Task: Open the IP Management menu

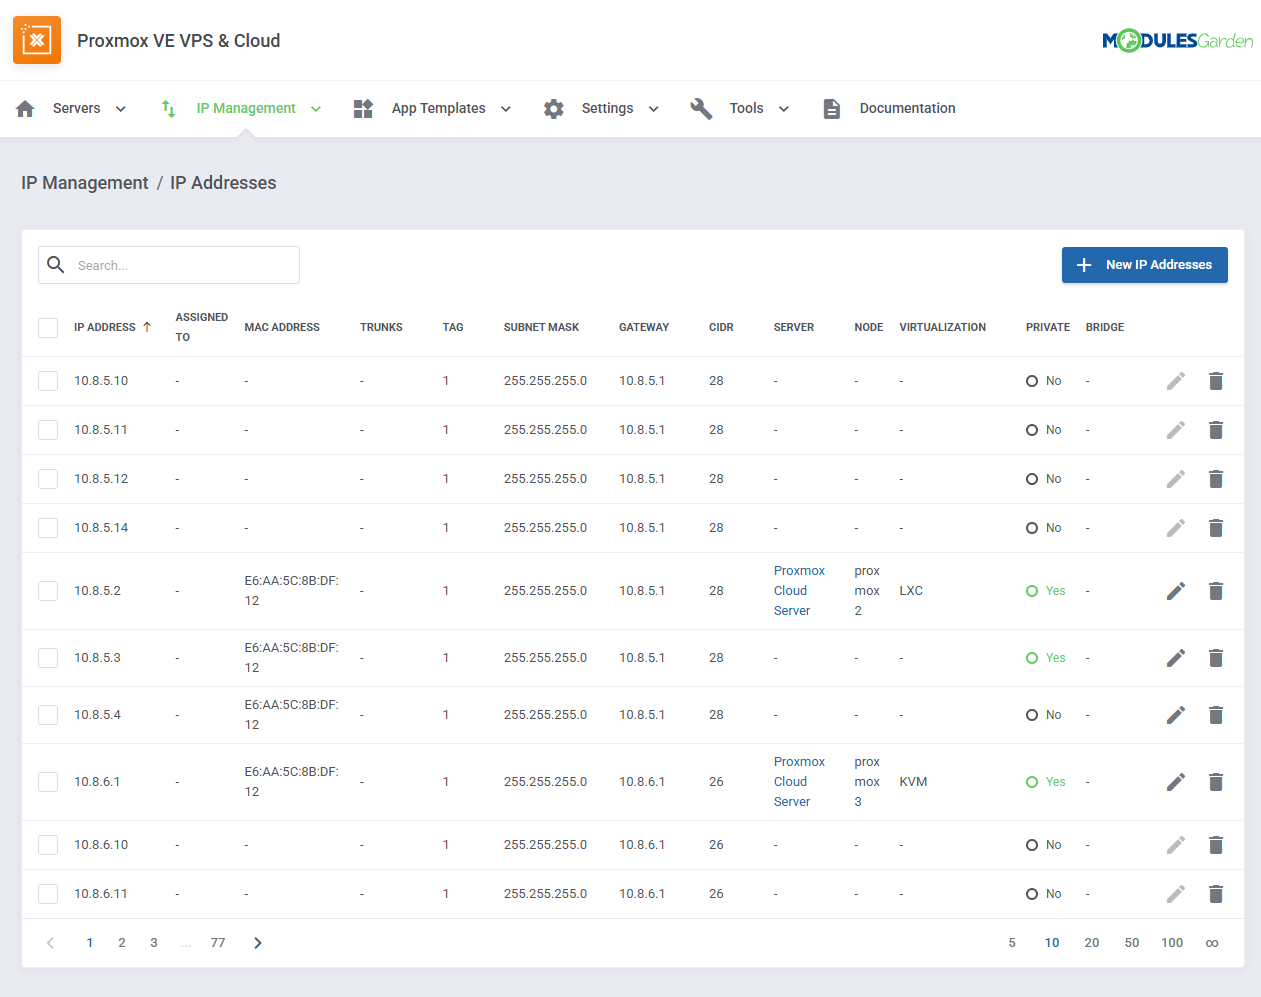Action: click(x=246, y=108)
